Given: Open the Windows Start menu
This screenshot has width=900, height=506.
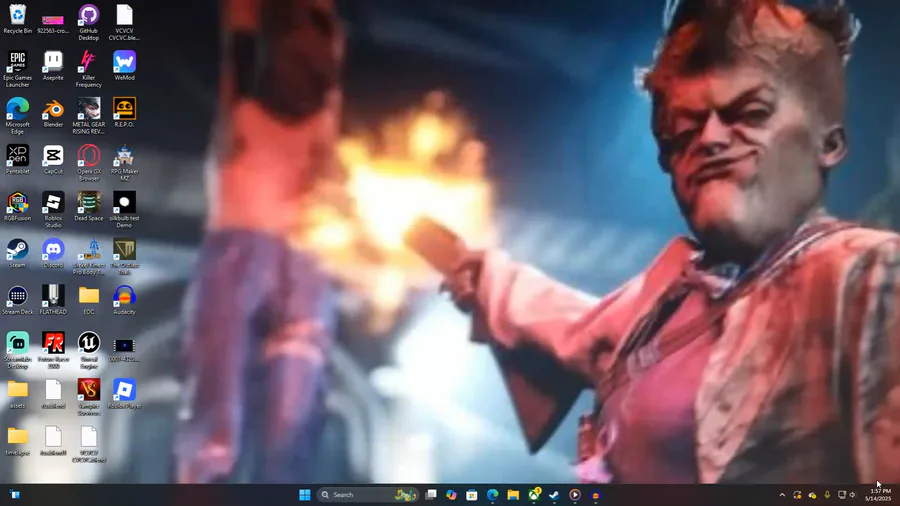Looking at the screenshot, I should [x=305, y=495].
